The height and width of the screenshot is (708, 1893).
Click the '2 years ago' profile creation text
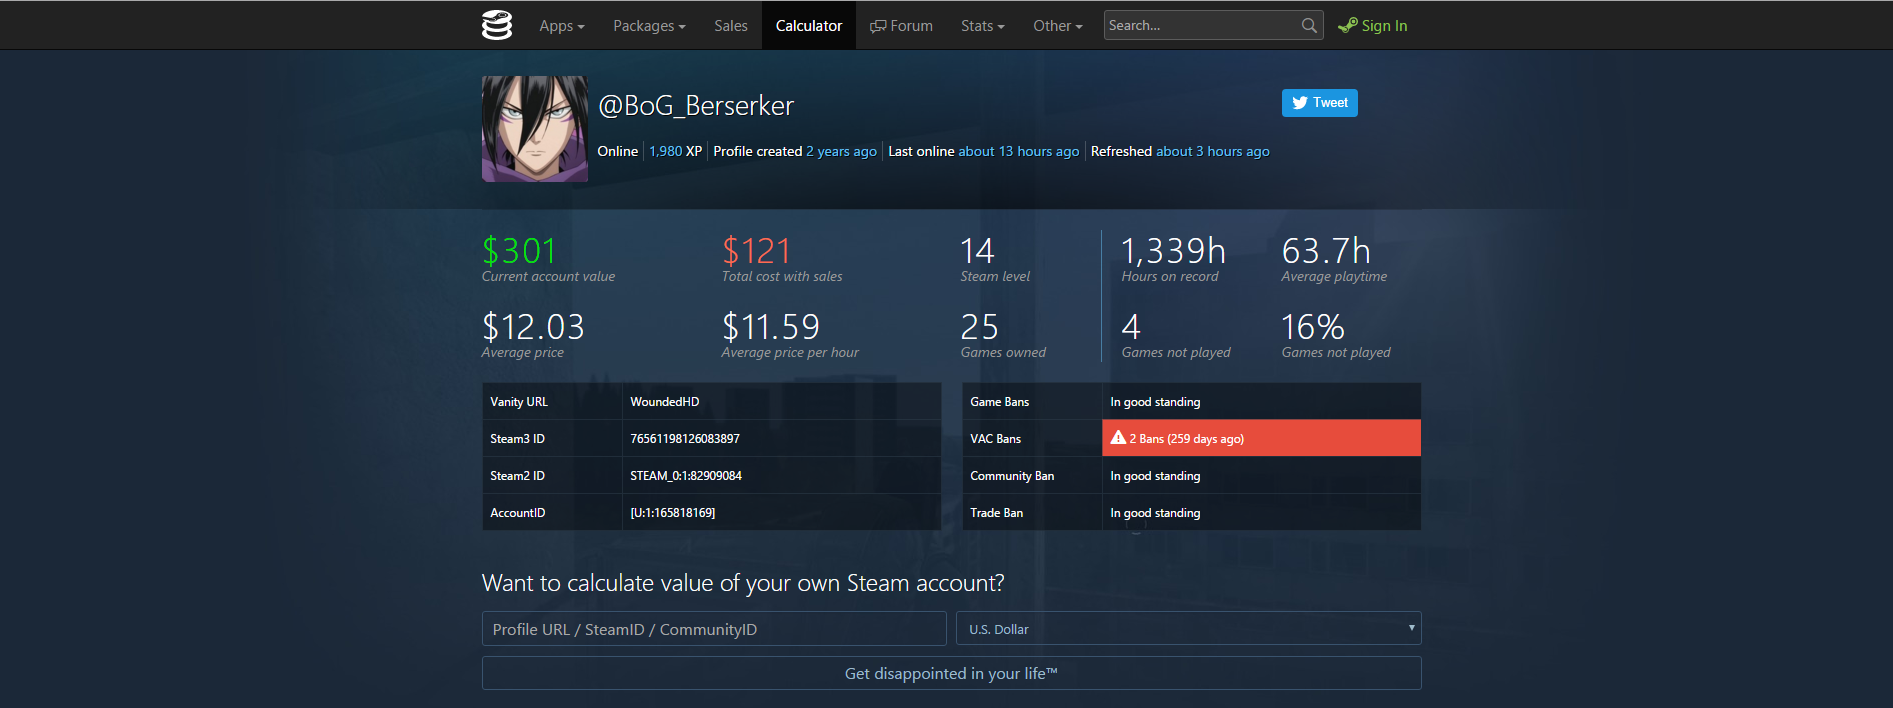842,151
